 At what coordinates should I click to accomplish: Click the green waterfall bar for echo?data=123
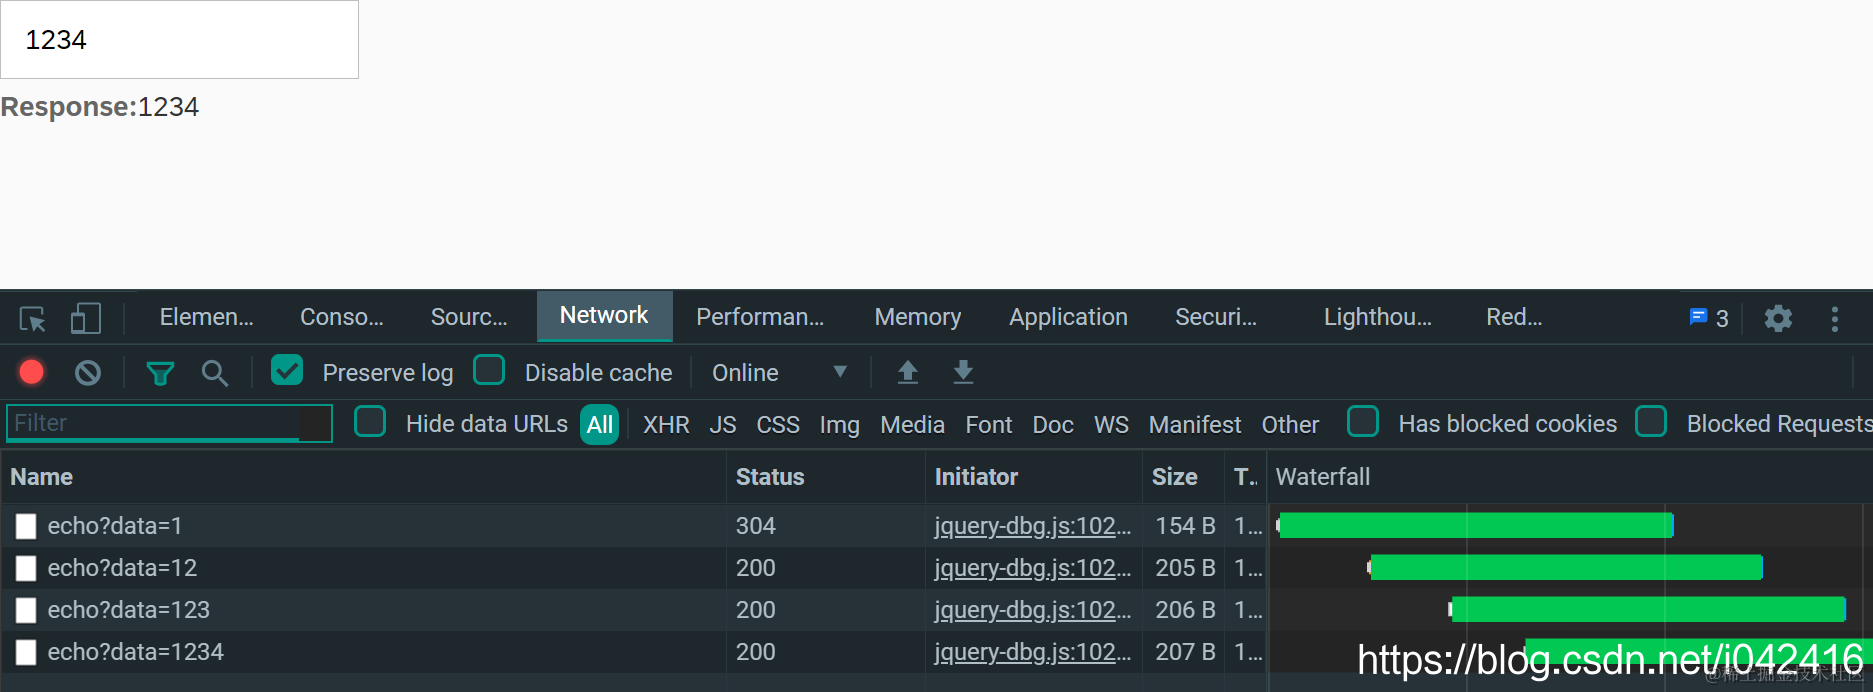click(1648, 609)
